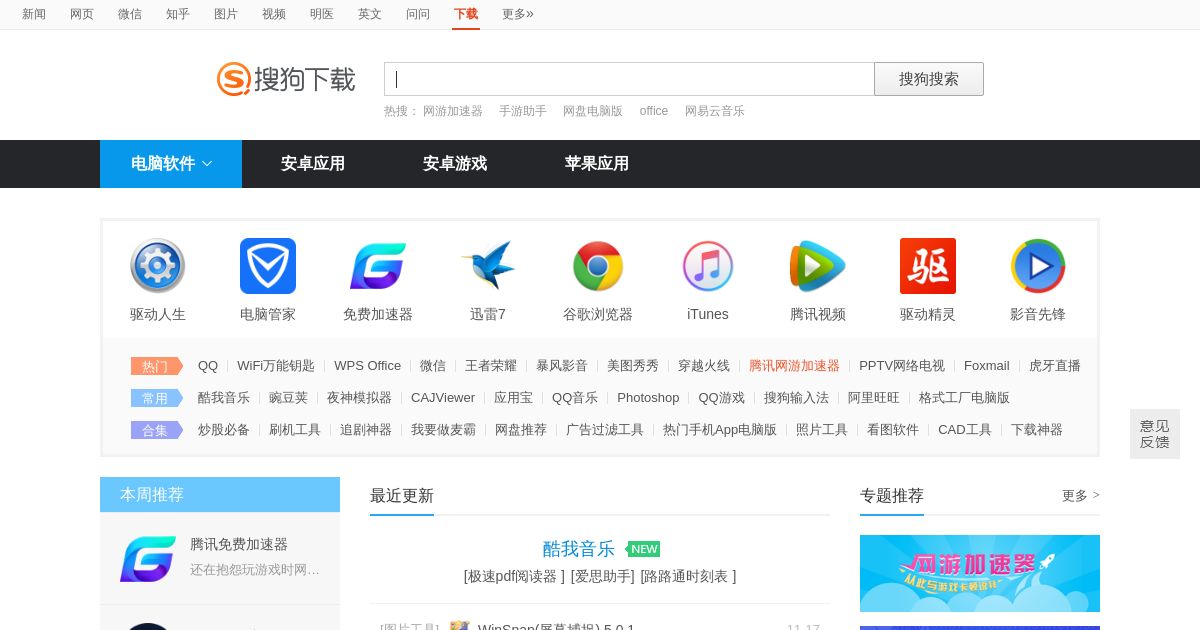Click the 腾讯视频 icon
The image size is (1200, 630).
pyautogui.click(x=818, y=266)
